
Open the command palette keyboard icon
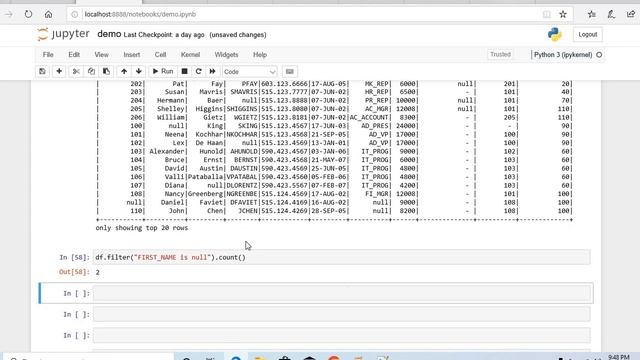click(x=290, y=71)
